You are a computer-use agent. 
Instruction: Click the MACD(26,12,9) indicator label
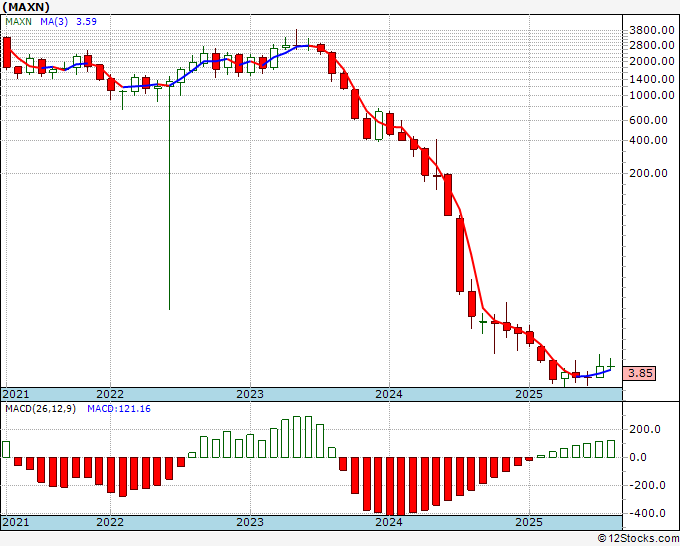pyautogui.click(x=40, y=409)
